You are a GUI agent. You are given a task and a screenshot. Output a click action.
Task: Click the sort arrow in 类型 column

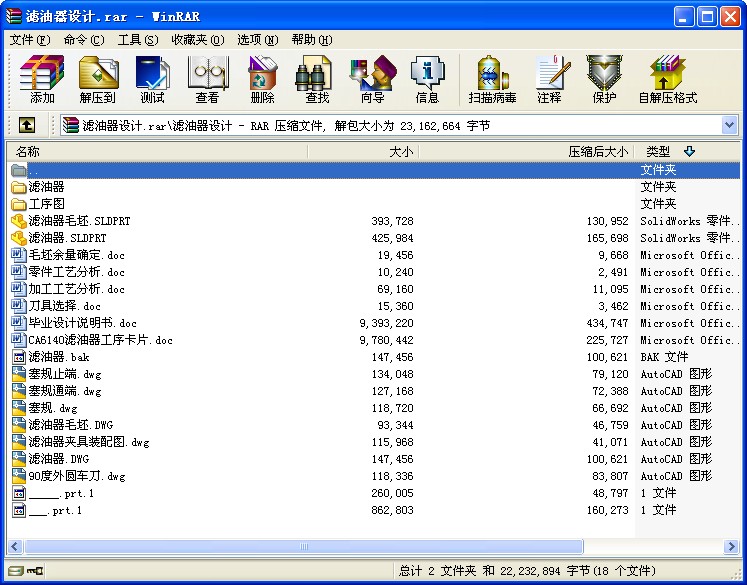coord(689,151)
